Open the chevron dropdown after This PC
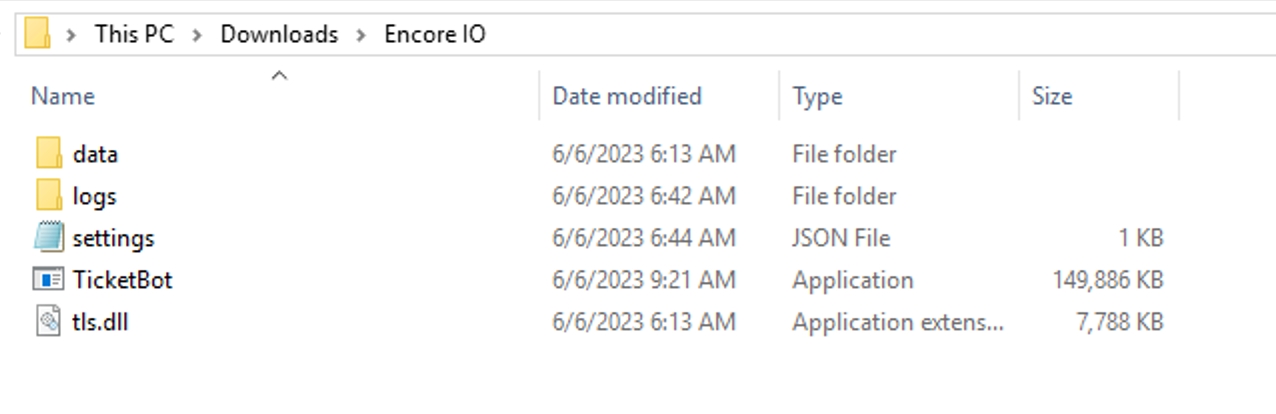This screenshot has height=414, width=1276. 197,35
